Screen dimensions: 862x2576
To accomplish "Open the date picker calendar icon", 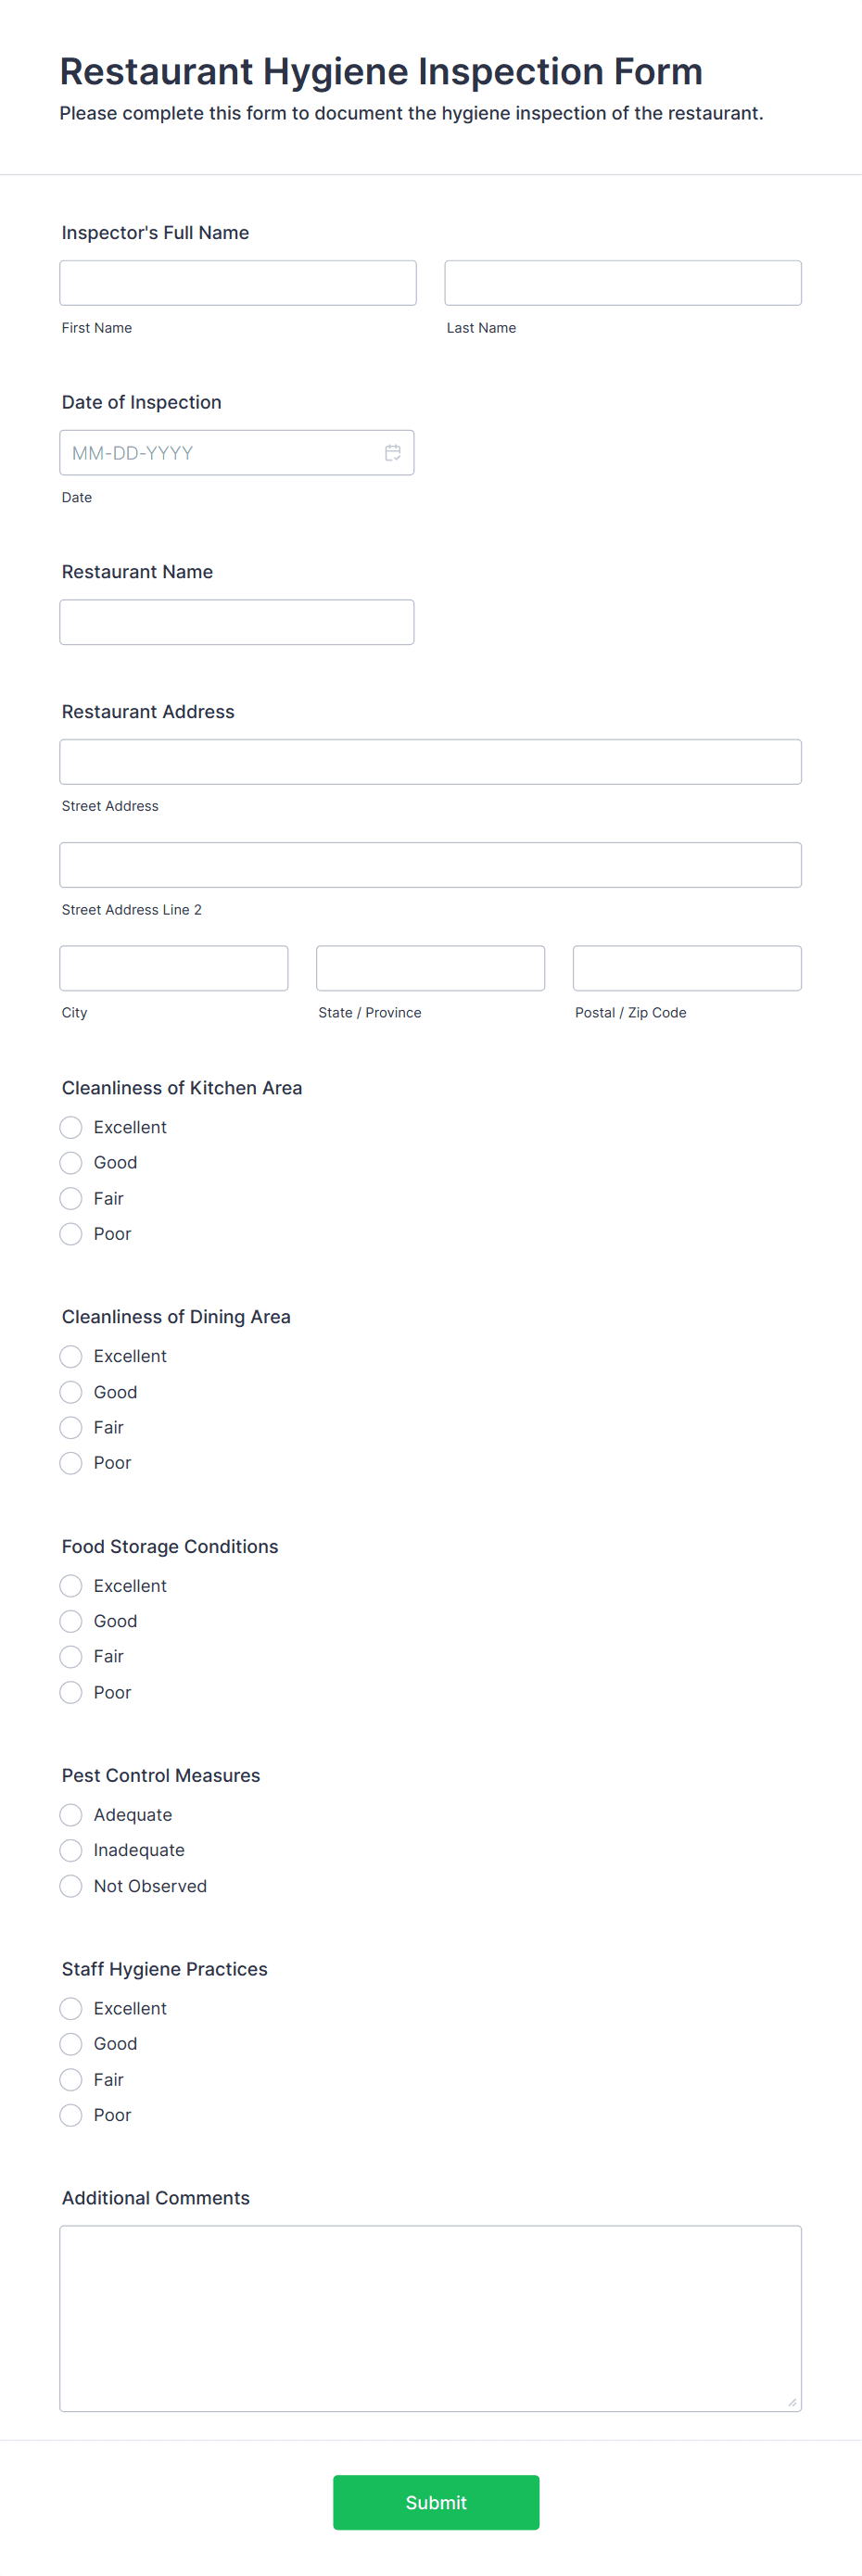I will click(x=392, y=452).
